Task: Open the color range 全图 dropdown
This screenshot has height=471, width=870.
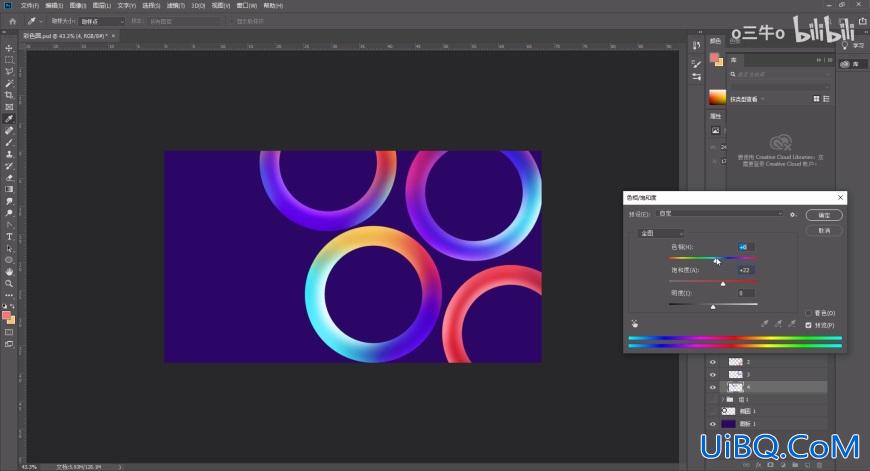Action: [661, 233]
